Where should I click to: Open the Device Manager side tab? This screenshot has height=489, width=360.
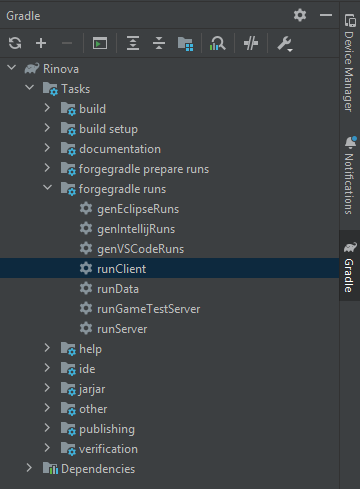click(349, 63)
